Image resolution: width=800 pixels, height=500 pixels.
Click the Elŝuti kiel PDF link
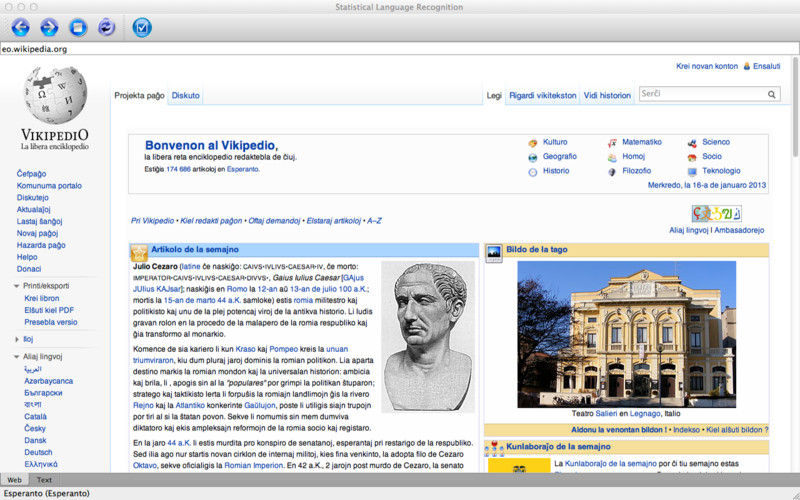tap(49, 310)
